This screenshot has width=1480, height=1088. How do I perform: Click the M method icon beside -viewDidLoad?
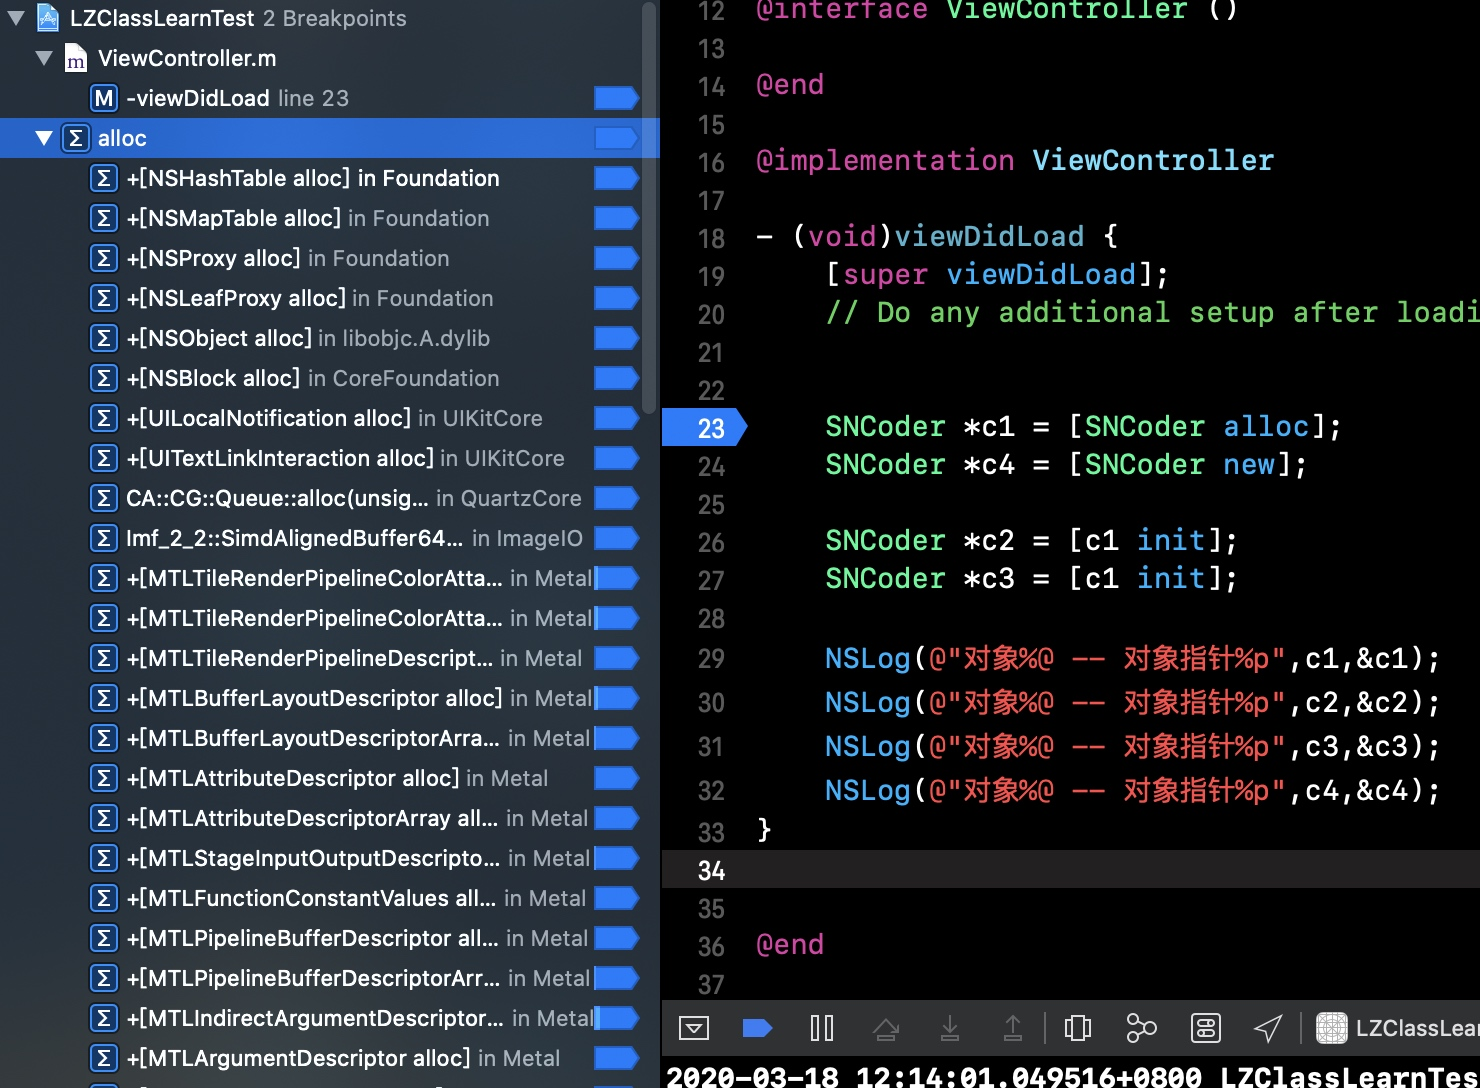tap(104, 98)
